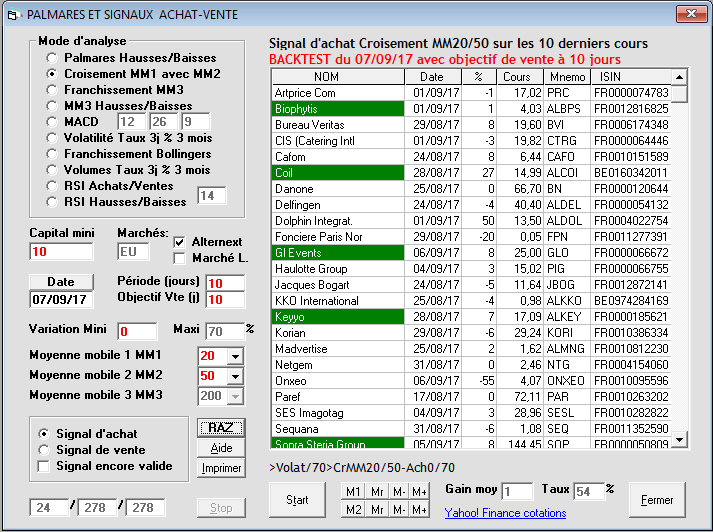Click the M1 memory button

353,492
